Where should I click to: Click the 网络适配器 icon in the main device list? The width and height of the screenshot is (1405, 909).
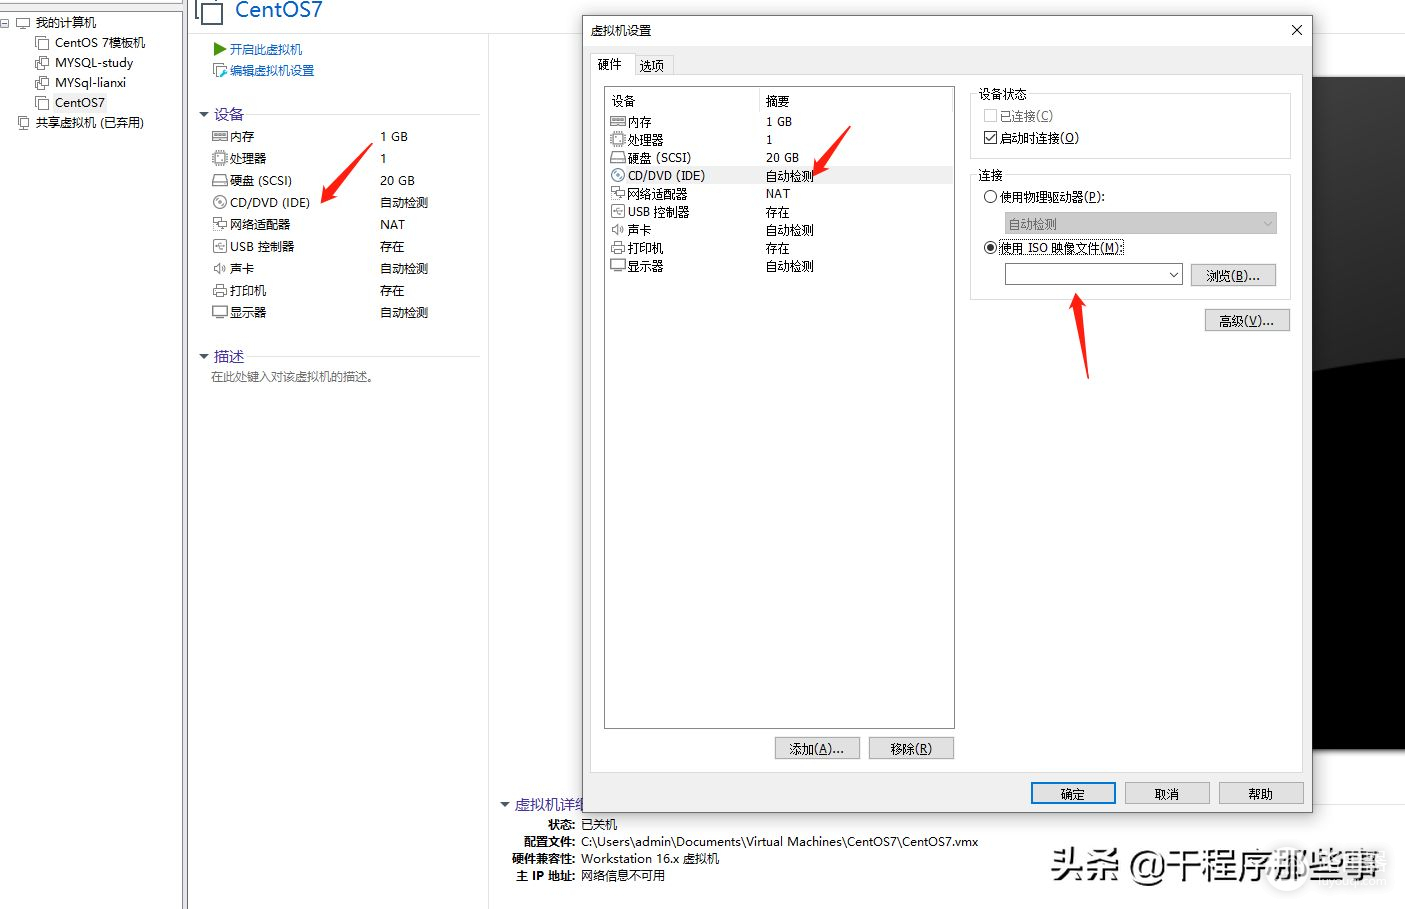pos(220,224)
